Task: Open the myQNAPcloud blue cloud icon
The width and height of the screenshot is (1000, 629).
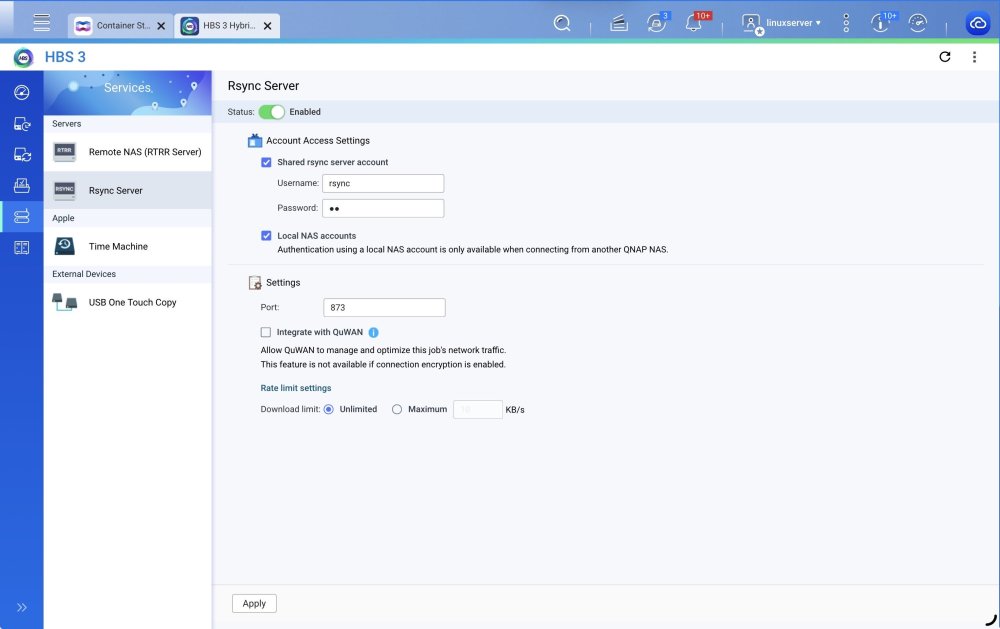Action: 978,24
